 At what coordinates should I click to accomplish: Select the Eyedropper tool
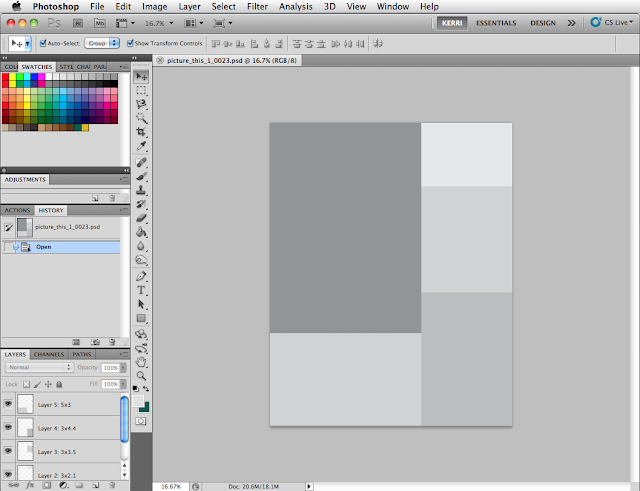point(141,146)
